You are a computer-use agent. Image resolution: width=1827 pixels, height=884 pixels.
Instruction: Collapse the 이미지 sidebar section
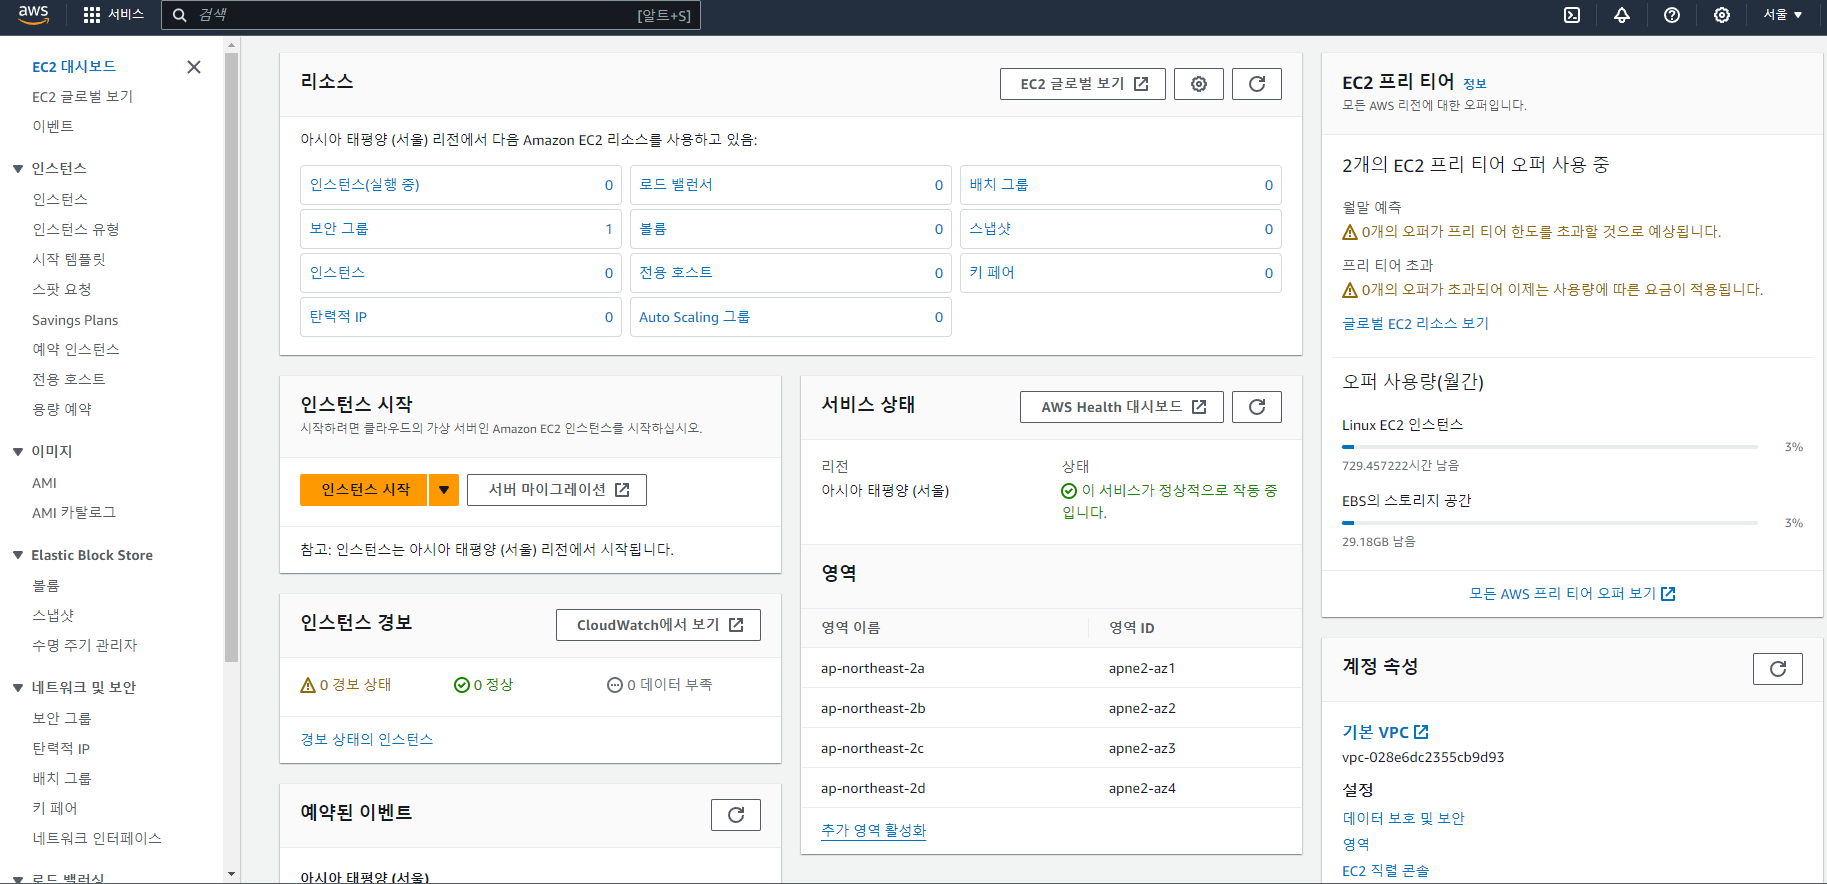click(x=18, y=452)
